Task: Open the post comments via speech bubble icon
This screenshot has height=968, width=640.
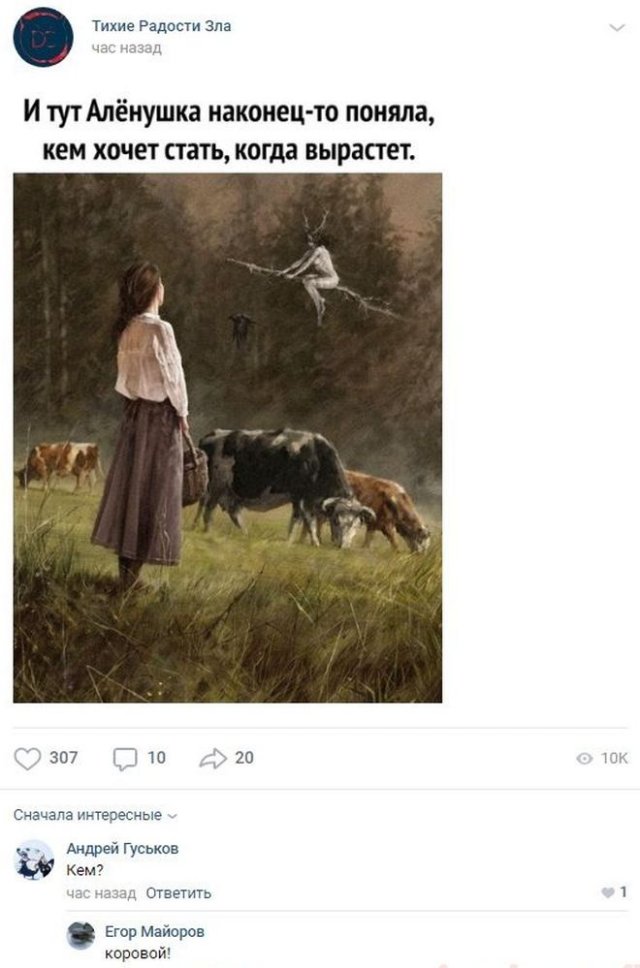Action: 125,758
